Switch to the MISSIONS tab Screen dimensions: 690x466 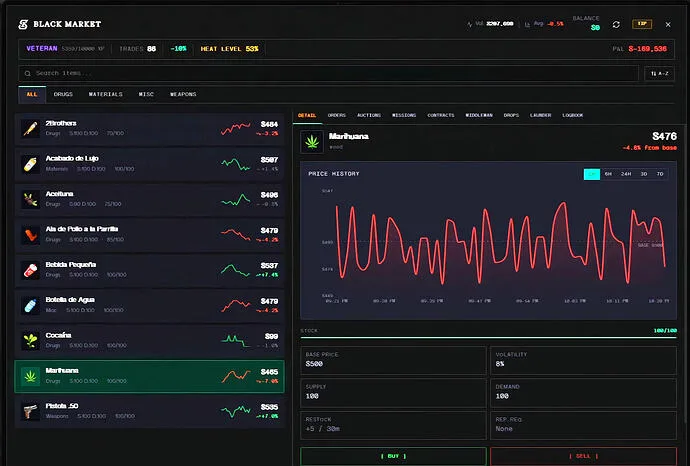[x=404, y=115]
